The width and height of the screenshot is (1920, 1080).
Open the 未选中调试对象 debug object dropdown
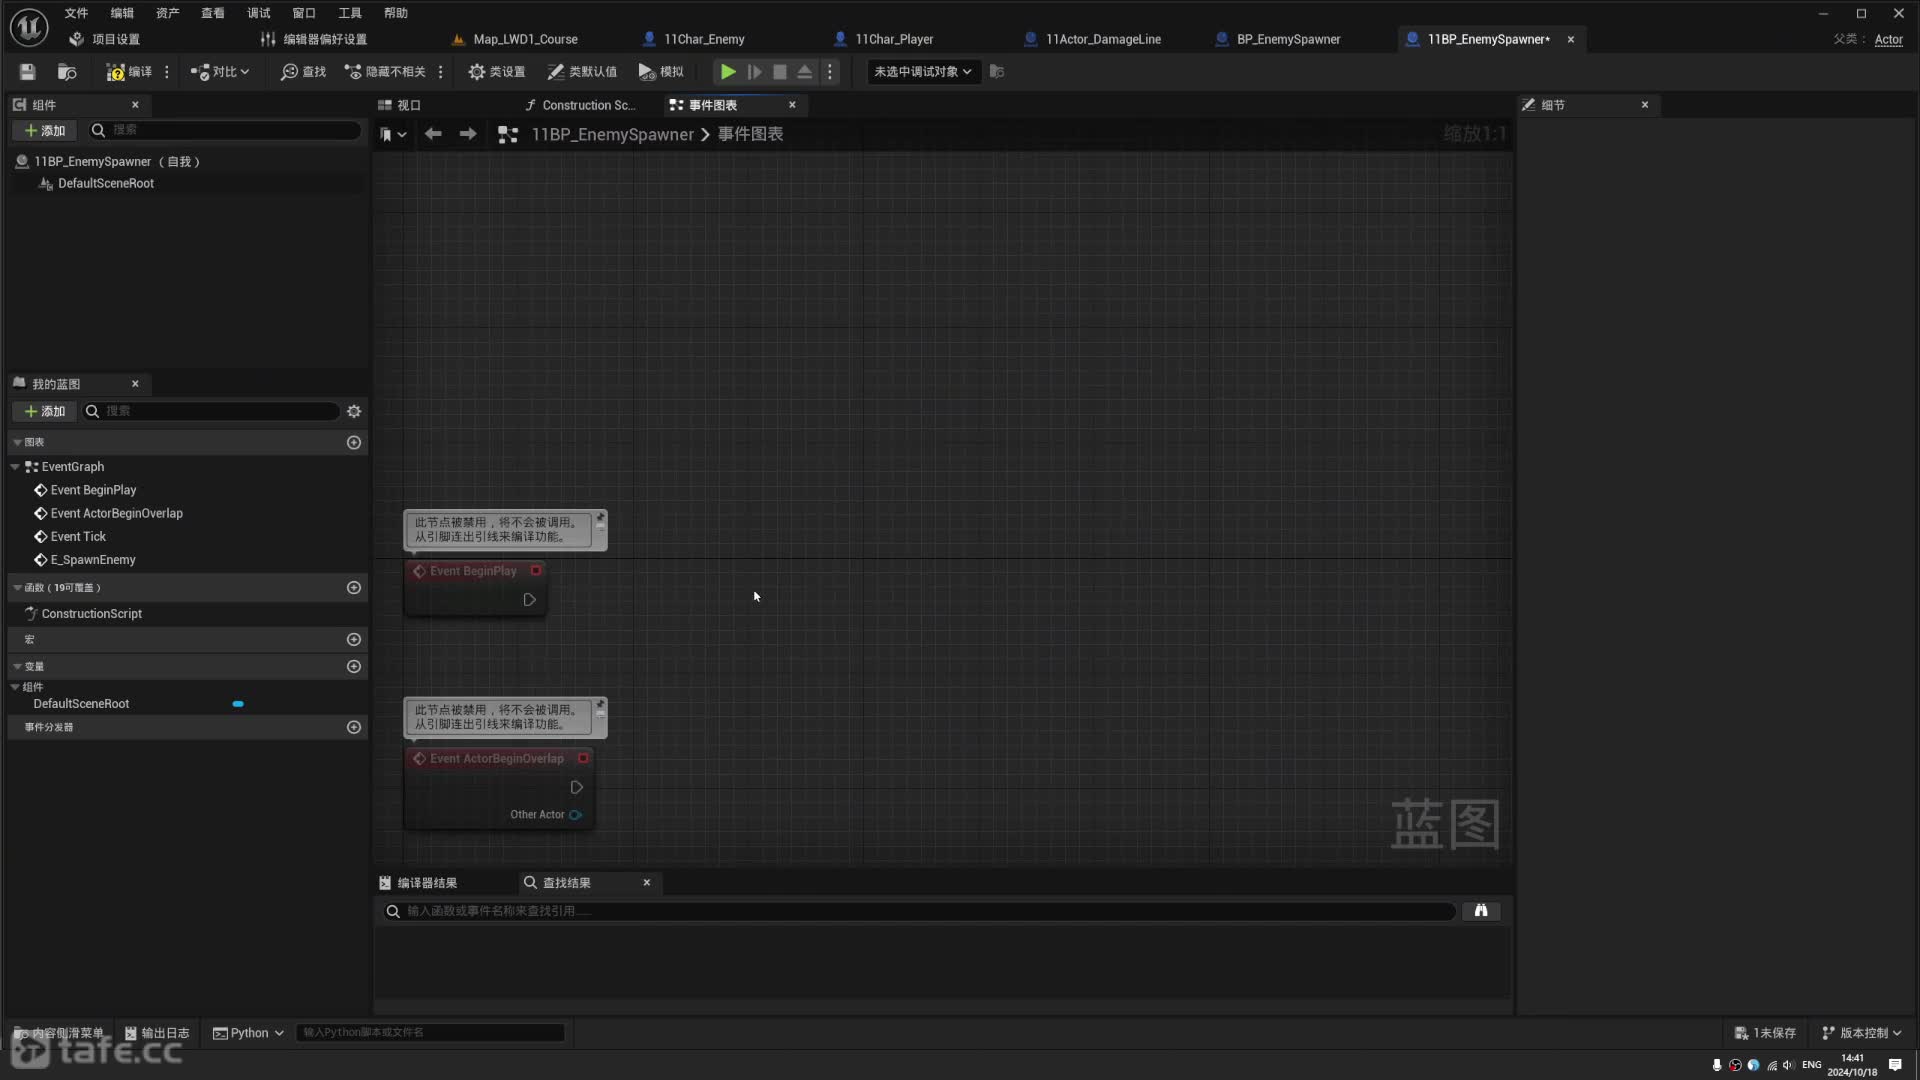922,72
